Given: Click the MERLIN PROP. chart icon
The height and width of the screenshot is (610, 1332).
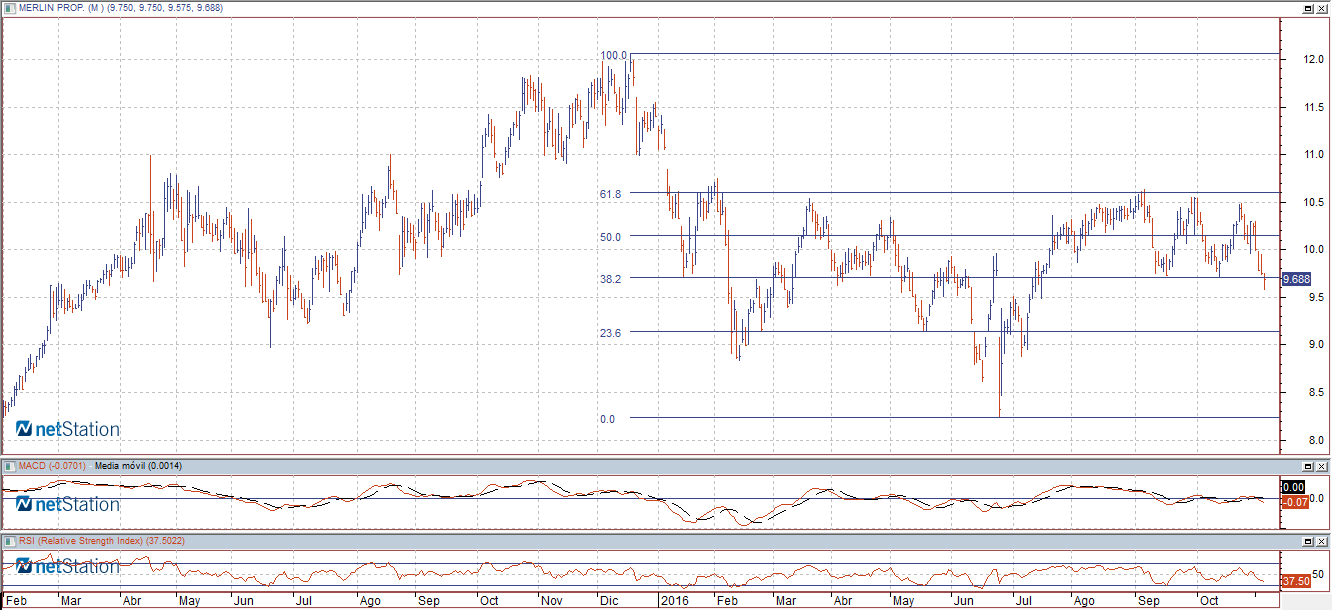Looking at the screenshot, I should tap(8, 7).
